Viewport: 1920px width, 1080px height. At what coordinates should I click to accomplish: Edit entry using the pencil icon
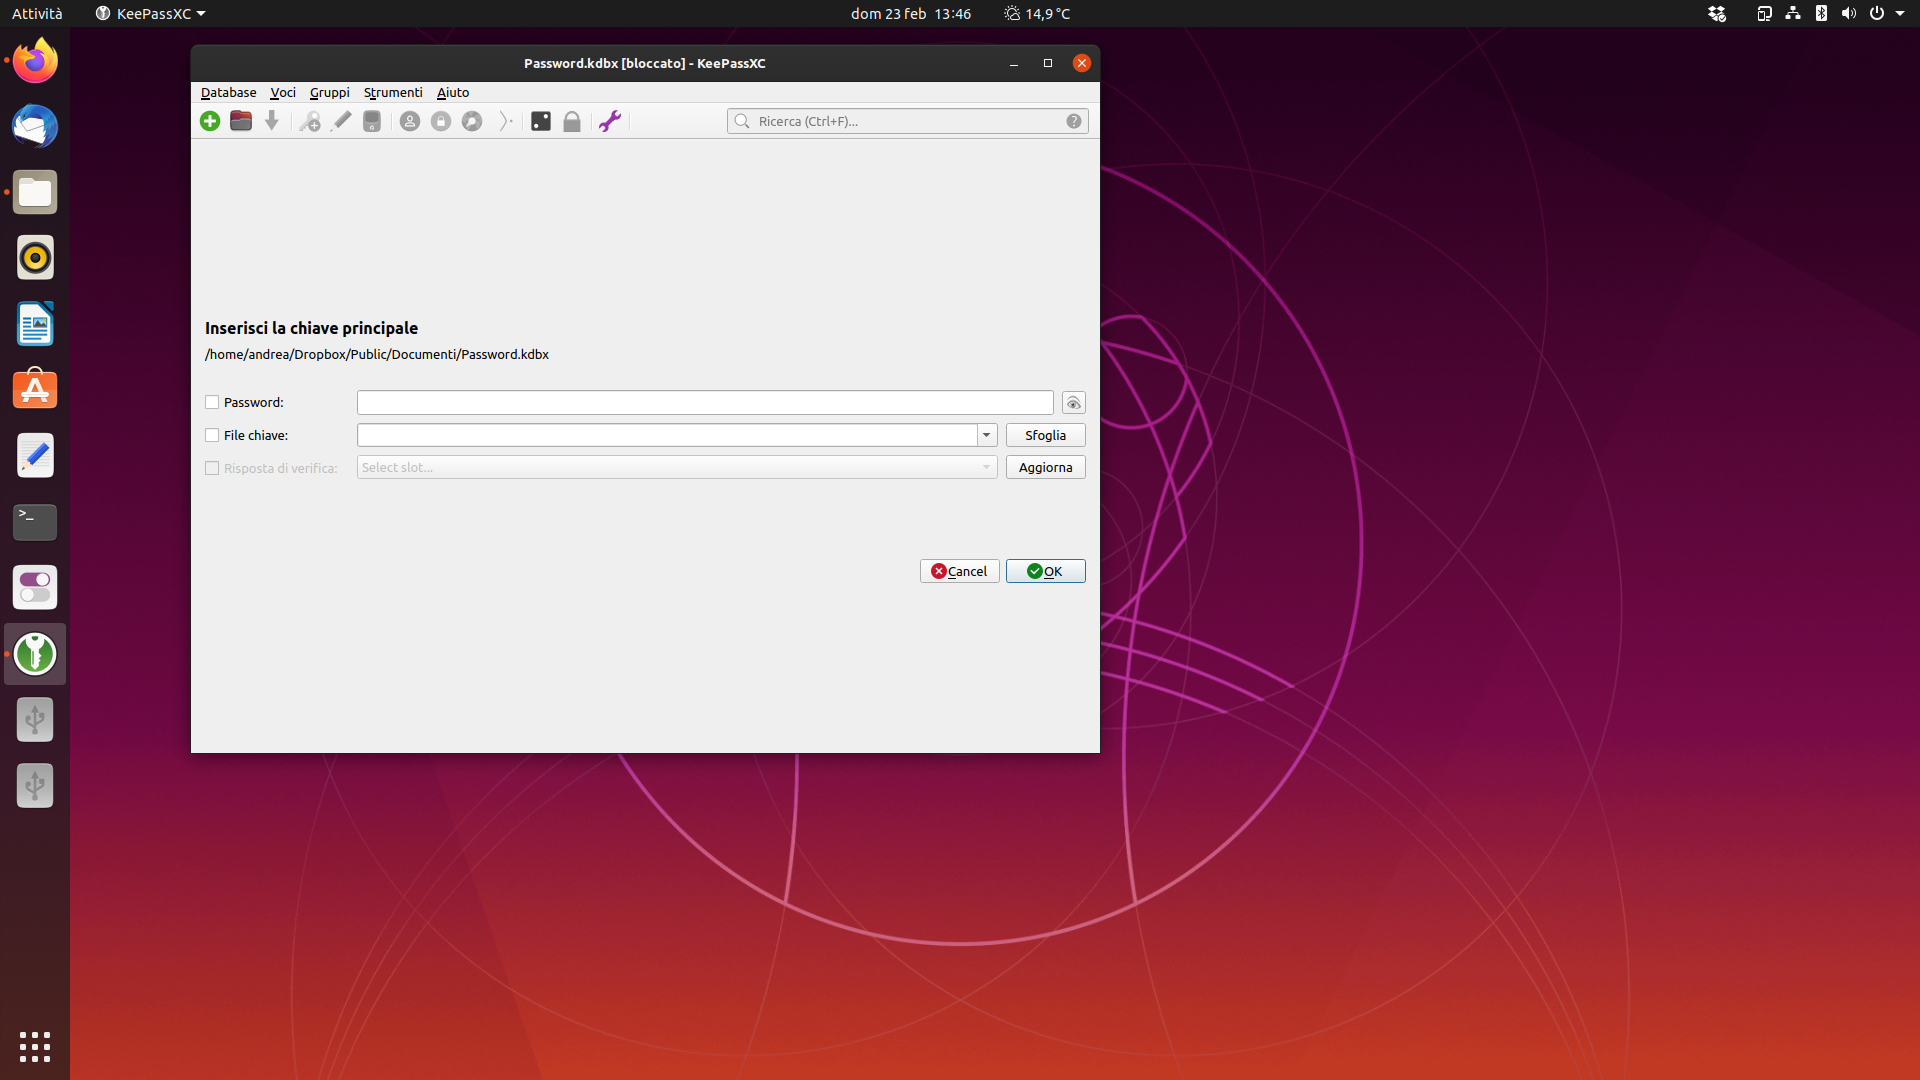tap(340, 121)
